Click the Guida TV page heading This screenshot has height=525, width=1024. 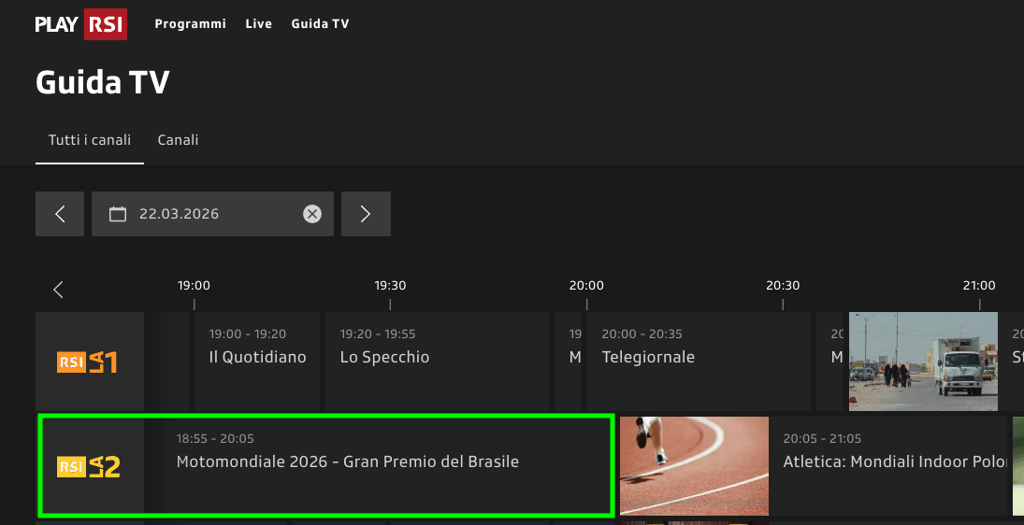coord(103,82)
